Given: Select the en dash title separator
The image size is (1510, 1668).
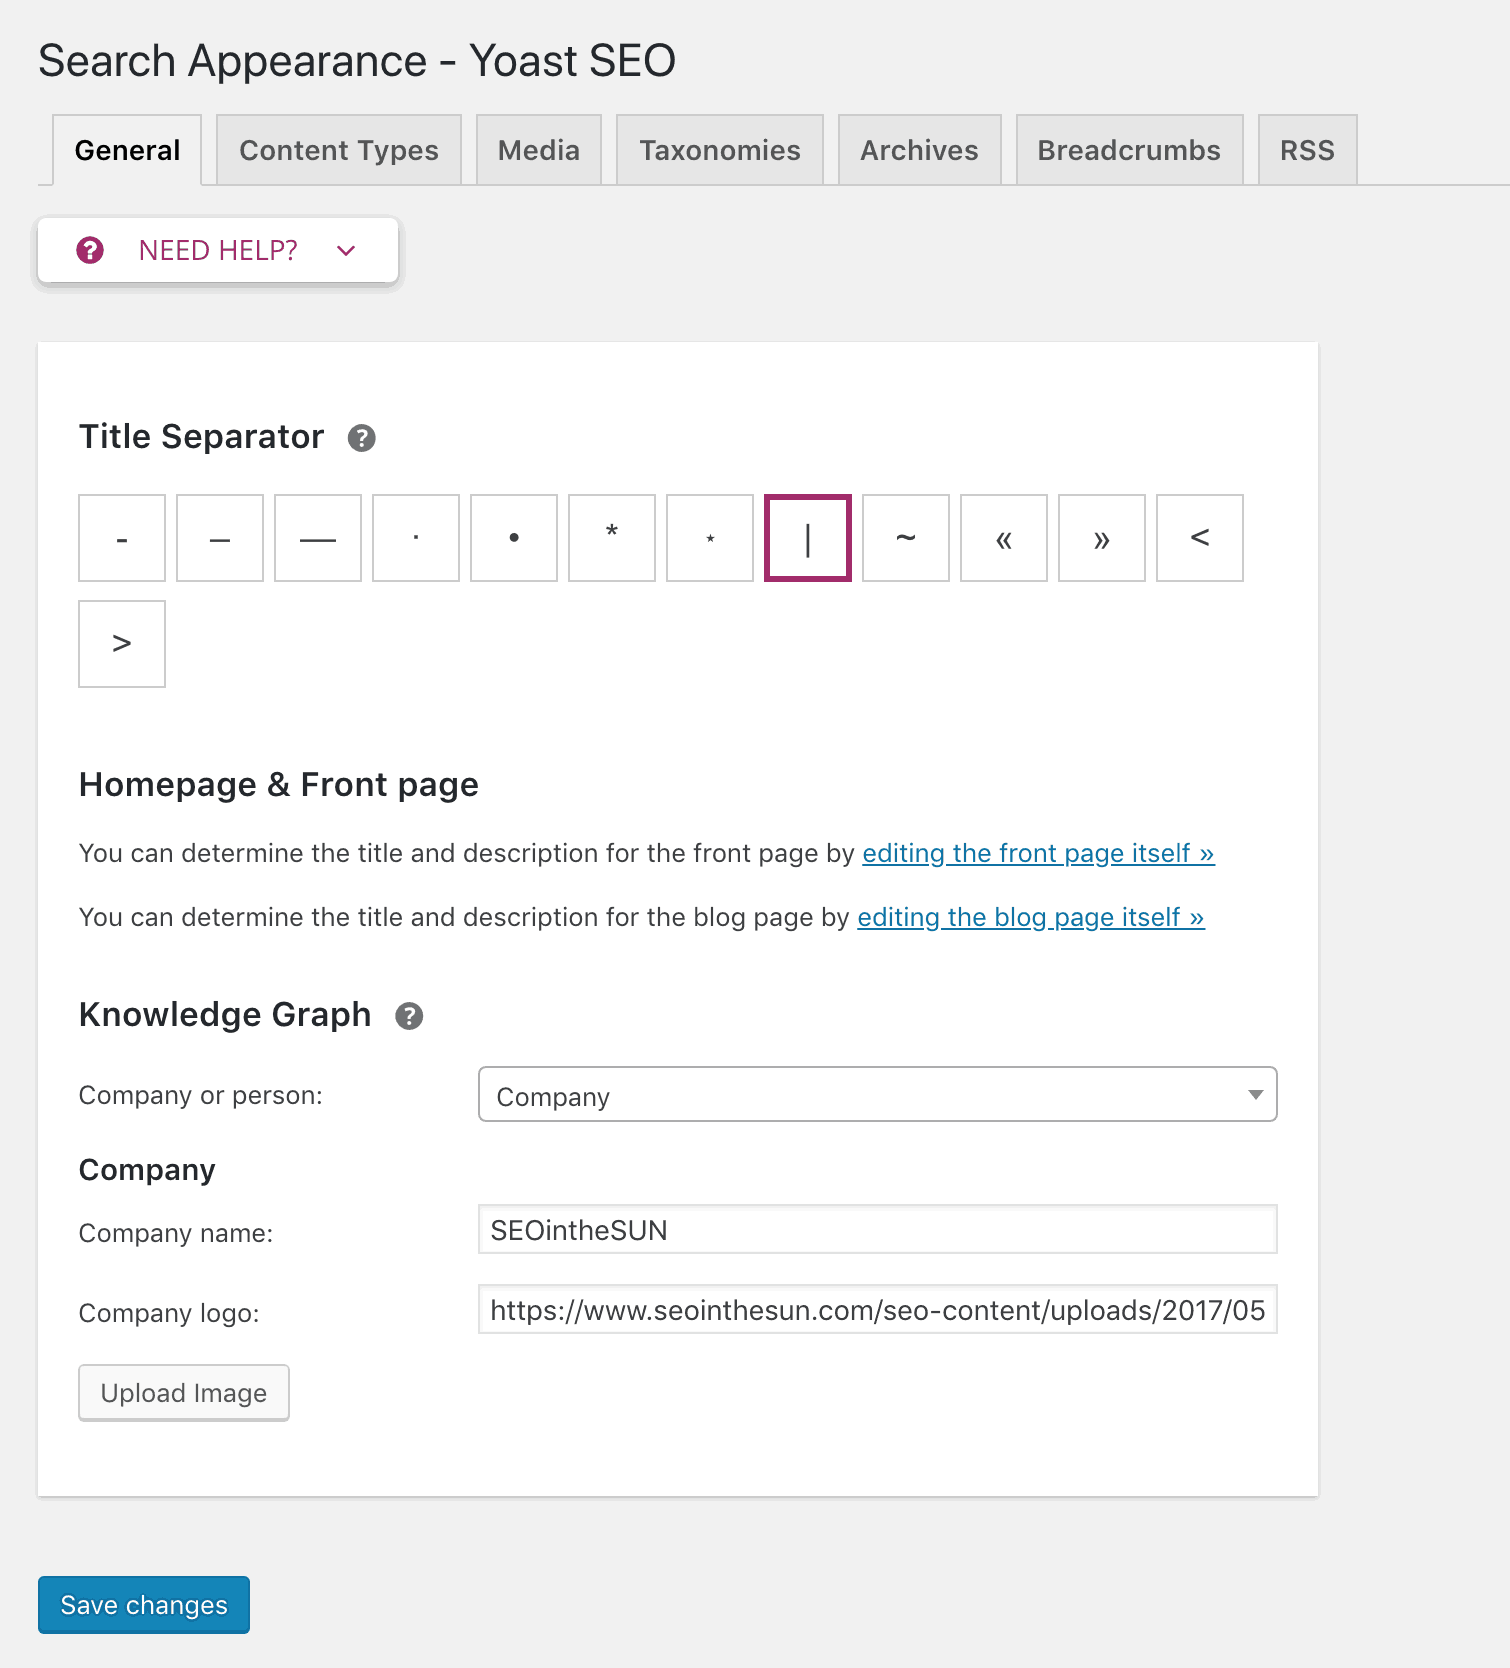Looking at the screenshot, I should (x=220, y=538).
